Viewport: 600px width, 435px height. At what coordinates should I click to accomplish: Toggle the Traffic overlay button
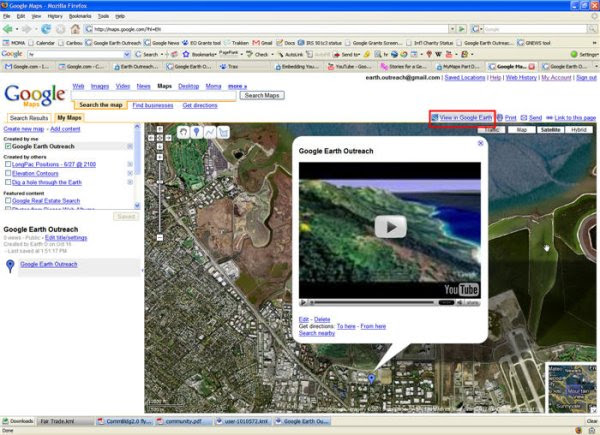pos(492,130)
